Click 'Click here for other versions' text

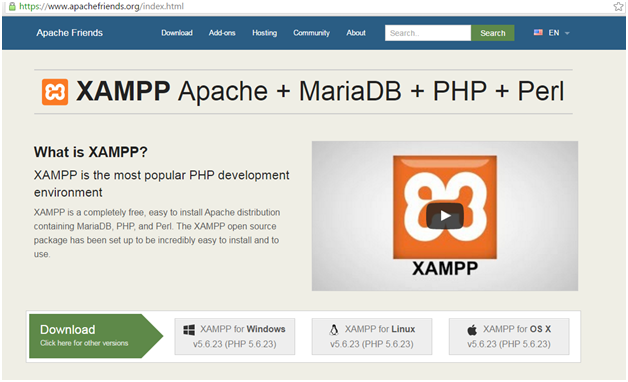point(84,343)
